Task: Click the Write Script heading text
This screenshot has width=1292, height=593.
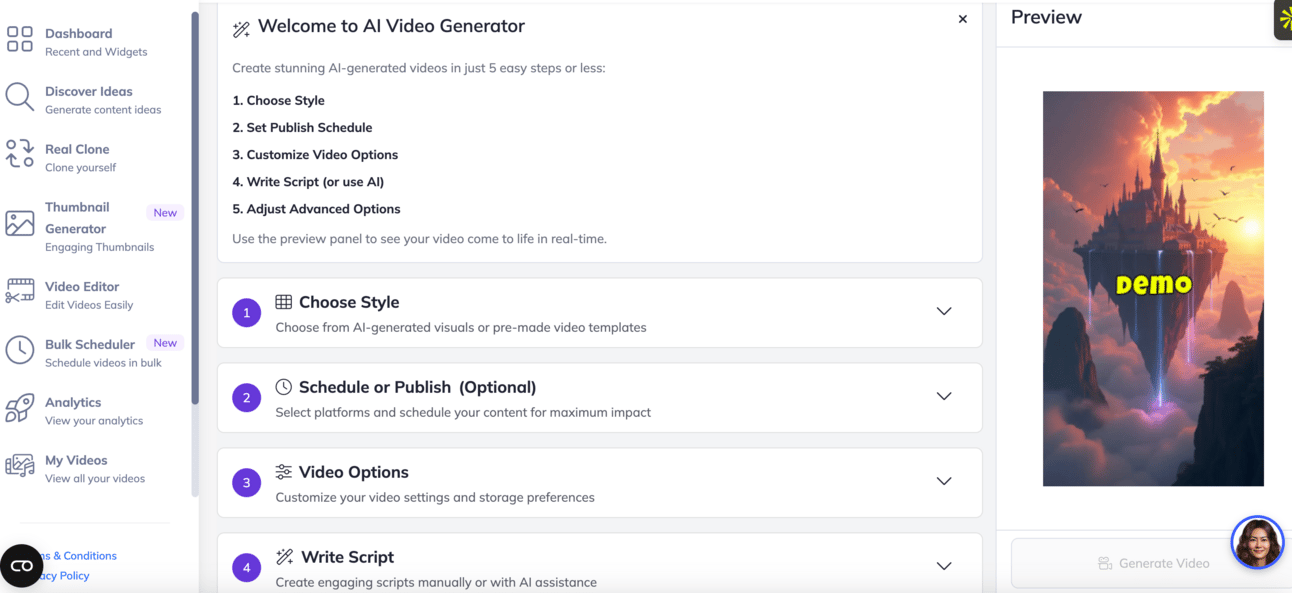Action: click(348, 557)
